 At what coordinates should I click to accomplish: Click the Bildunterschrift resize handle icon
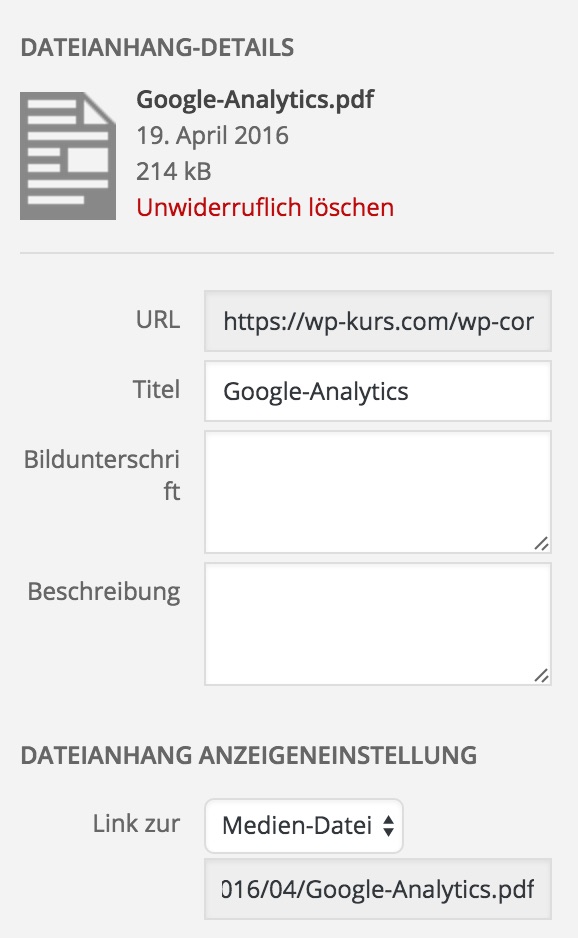[541, 543]
